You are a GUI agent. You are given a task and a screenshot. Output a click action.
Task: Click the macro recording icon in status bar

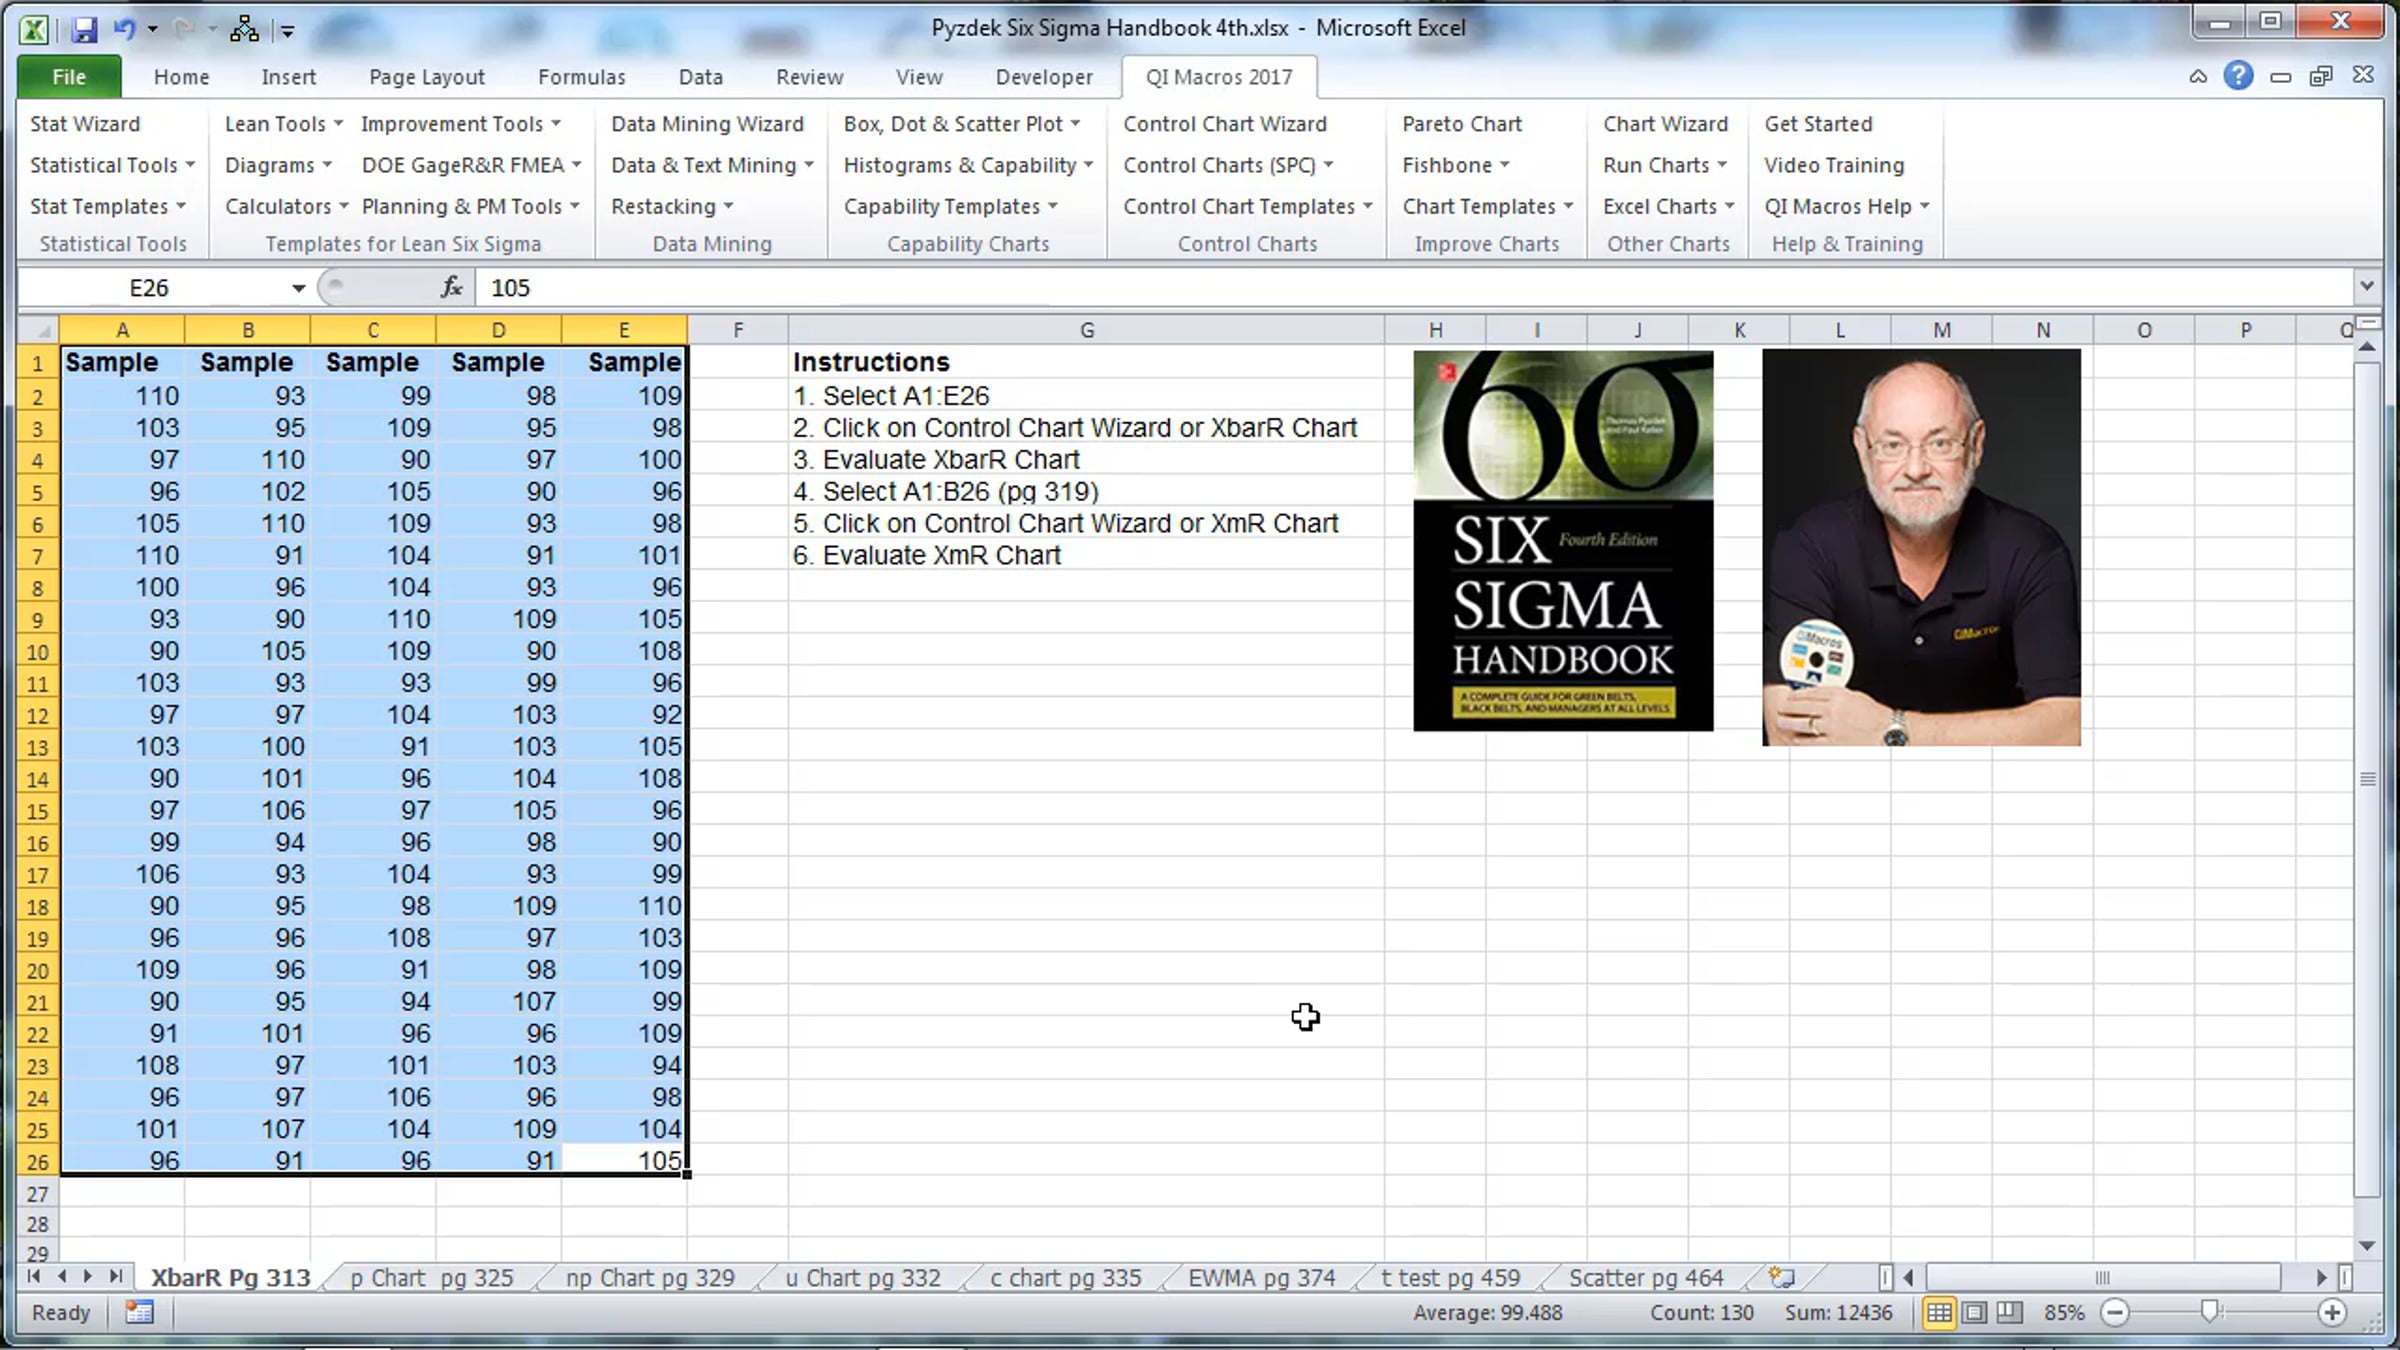(139, 1312)
